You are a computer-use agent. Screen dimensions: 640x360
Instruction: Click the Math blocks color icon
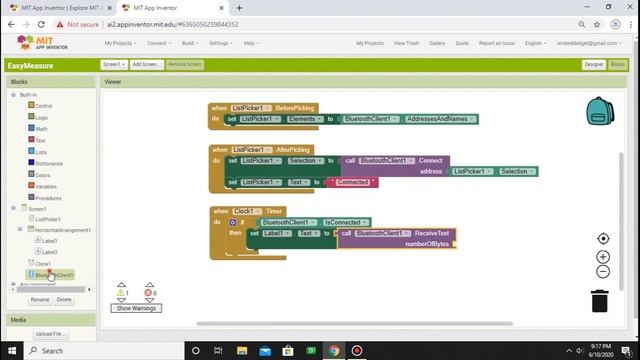pos(31,128)
